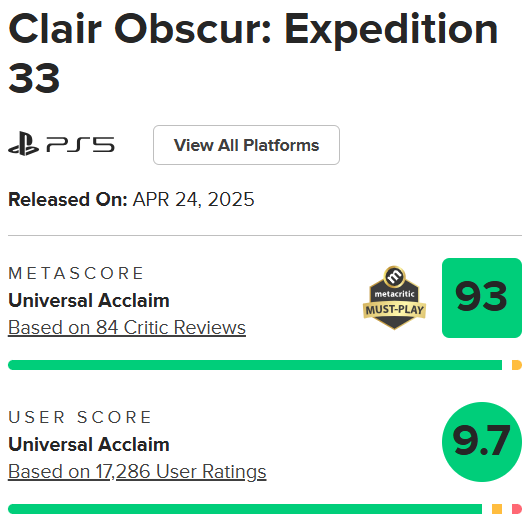Click the yellow segment of Metascore bar
Screen dimensions: 530x530
tap(517, 365)
